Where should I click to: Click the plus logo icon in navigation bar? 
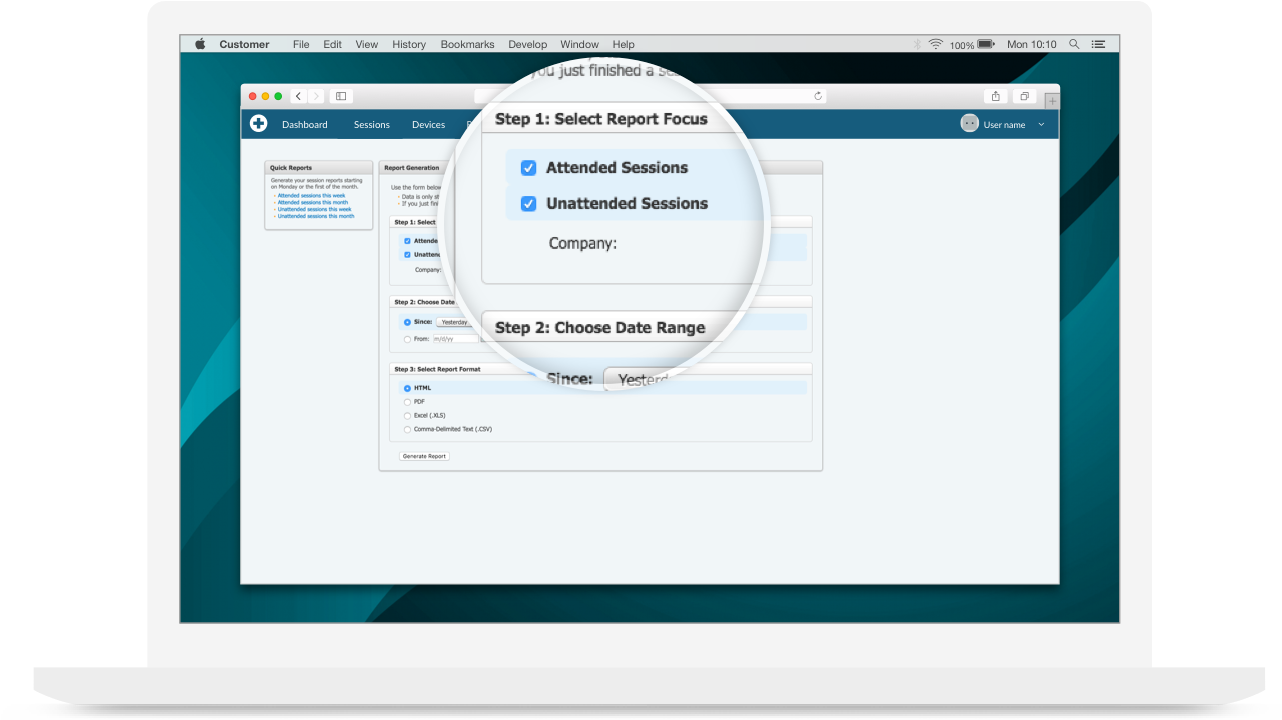point(259,124)
